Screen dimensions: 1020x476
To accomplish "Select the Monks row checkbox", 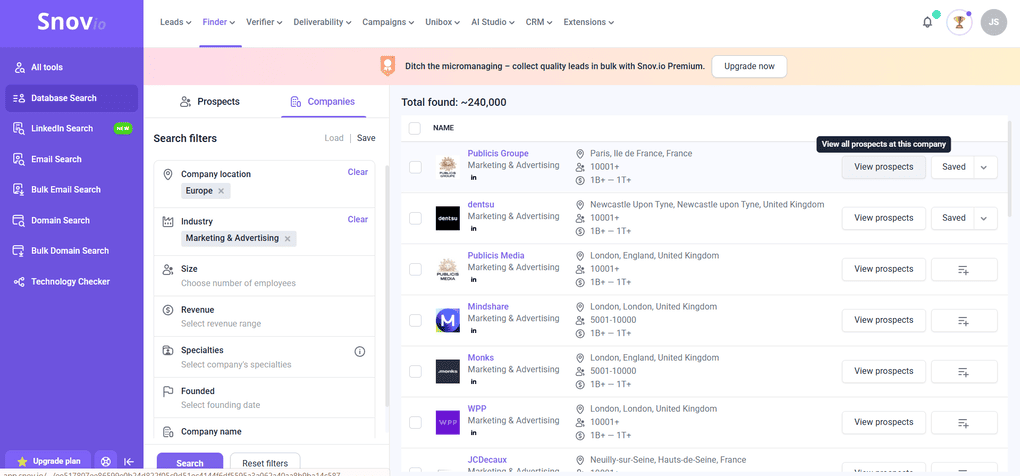I will pyautogui.click(x=415, y=371).
